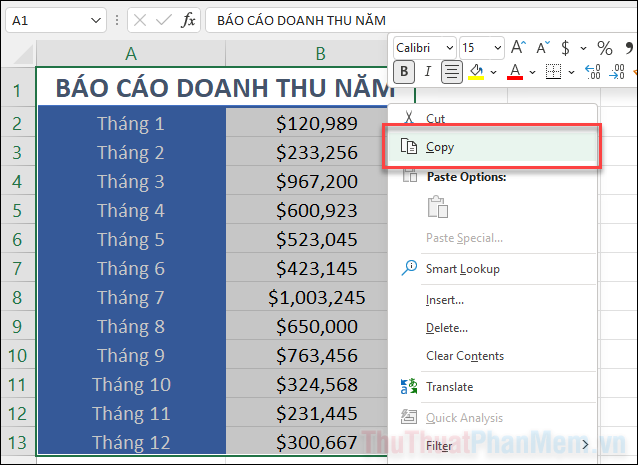Click Smart Lookup in context menu
Viewport: 638px width, 465px height.
click(x=462, y=269)
